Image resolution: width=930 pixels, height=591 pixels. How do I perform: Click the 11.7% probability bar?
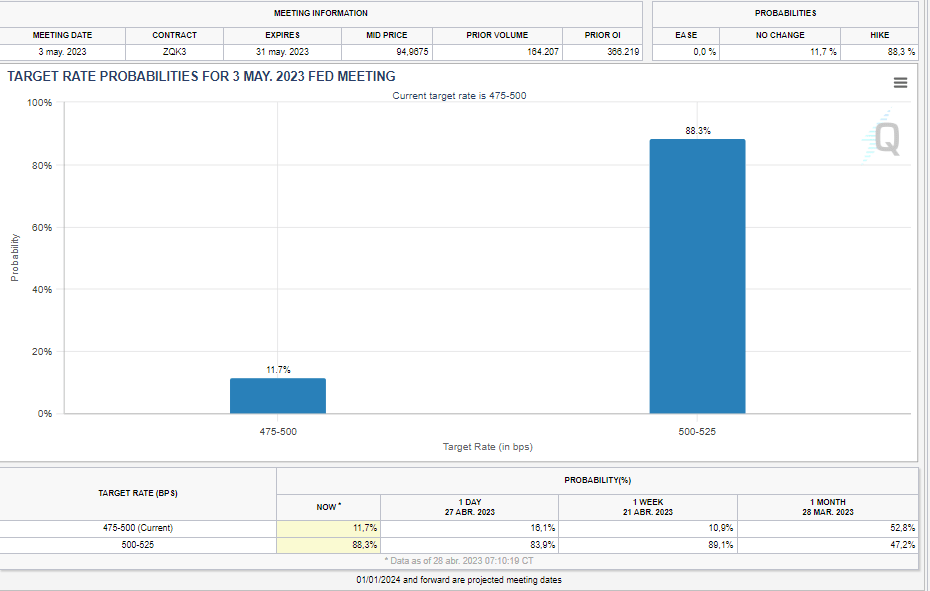(x=278, y=395)
